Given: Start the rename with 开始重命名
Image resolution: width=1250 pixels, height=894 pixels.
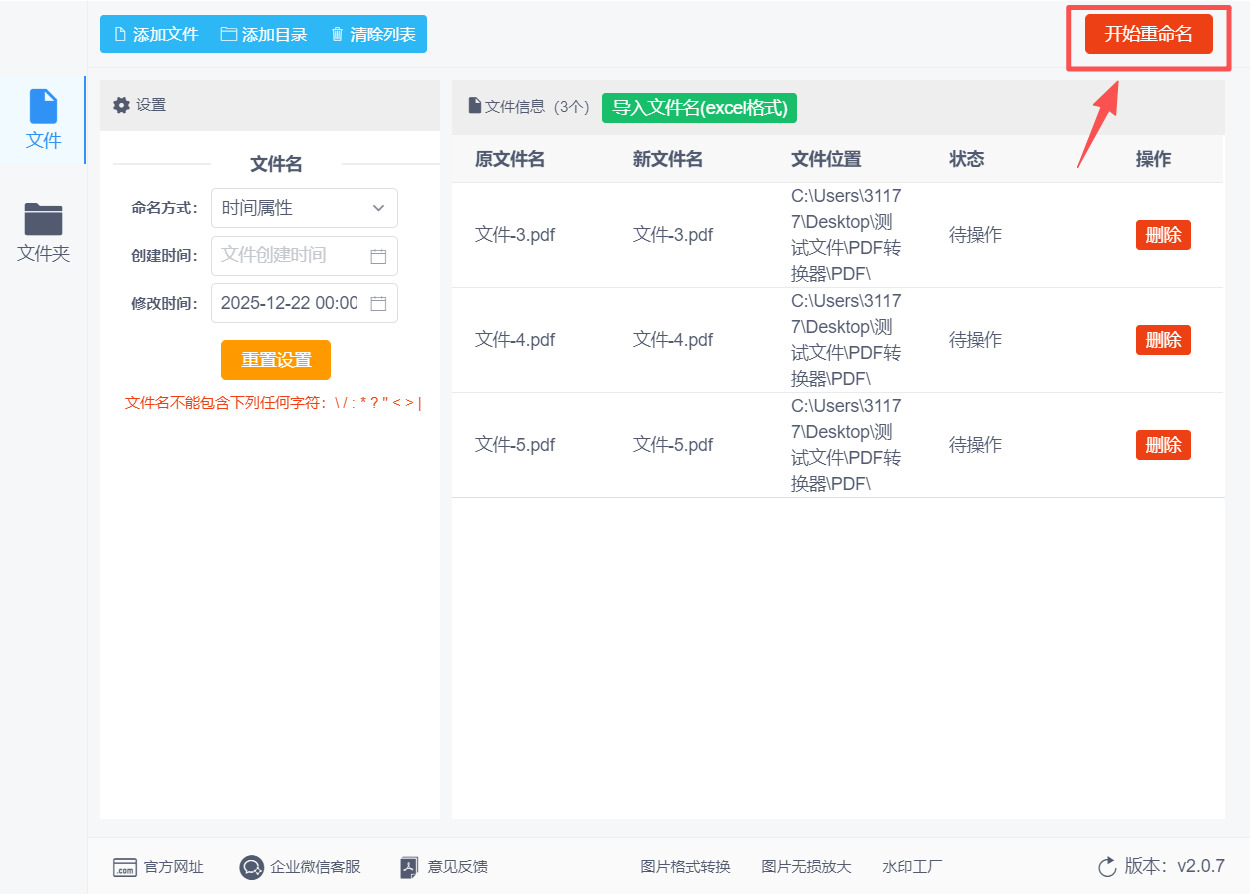Looking at the screenshot, I should pos(1148,34).
